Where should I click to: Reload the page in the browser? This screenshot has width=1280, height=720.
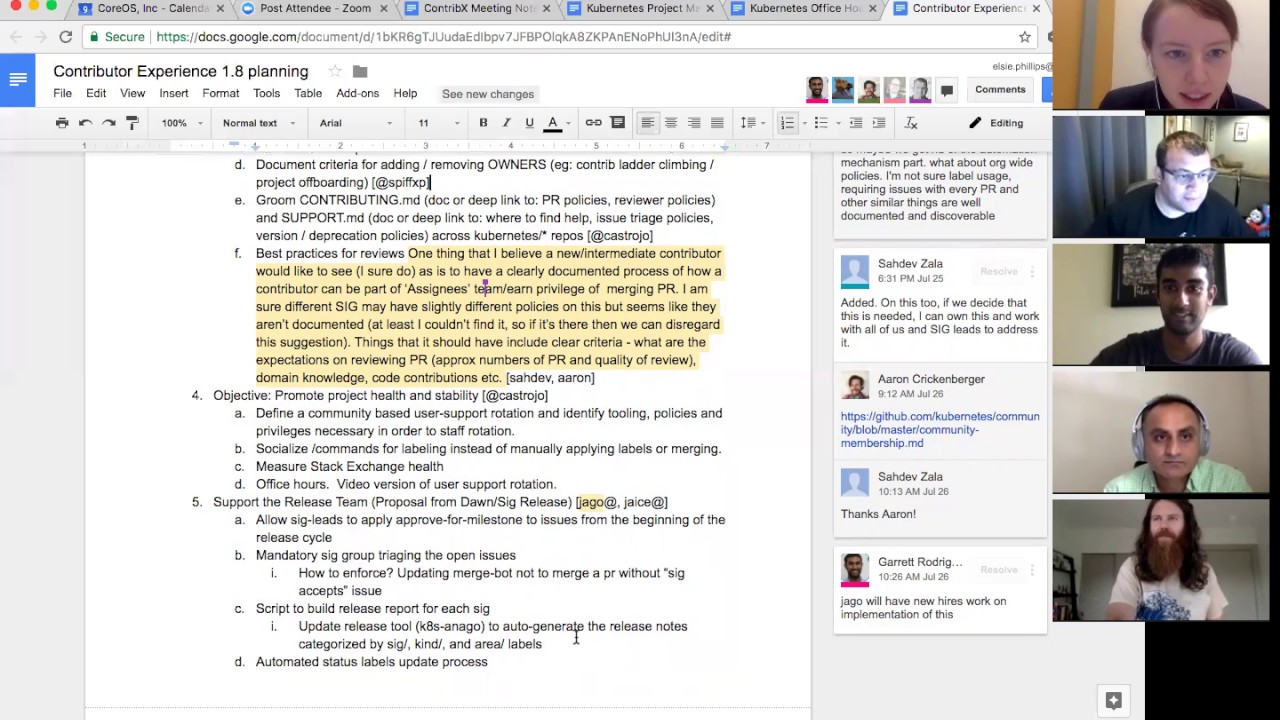(x=65, y=37)
